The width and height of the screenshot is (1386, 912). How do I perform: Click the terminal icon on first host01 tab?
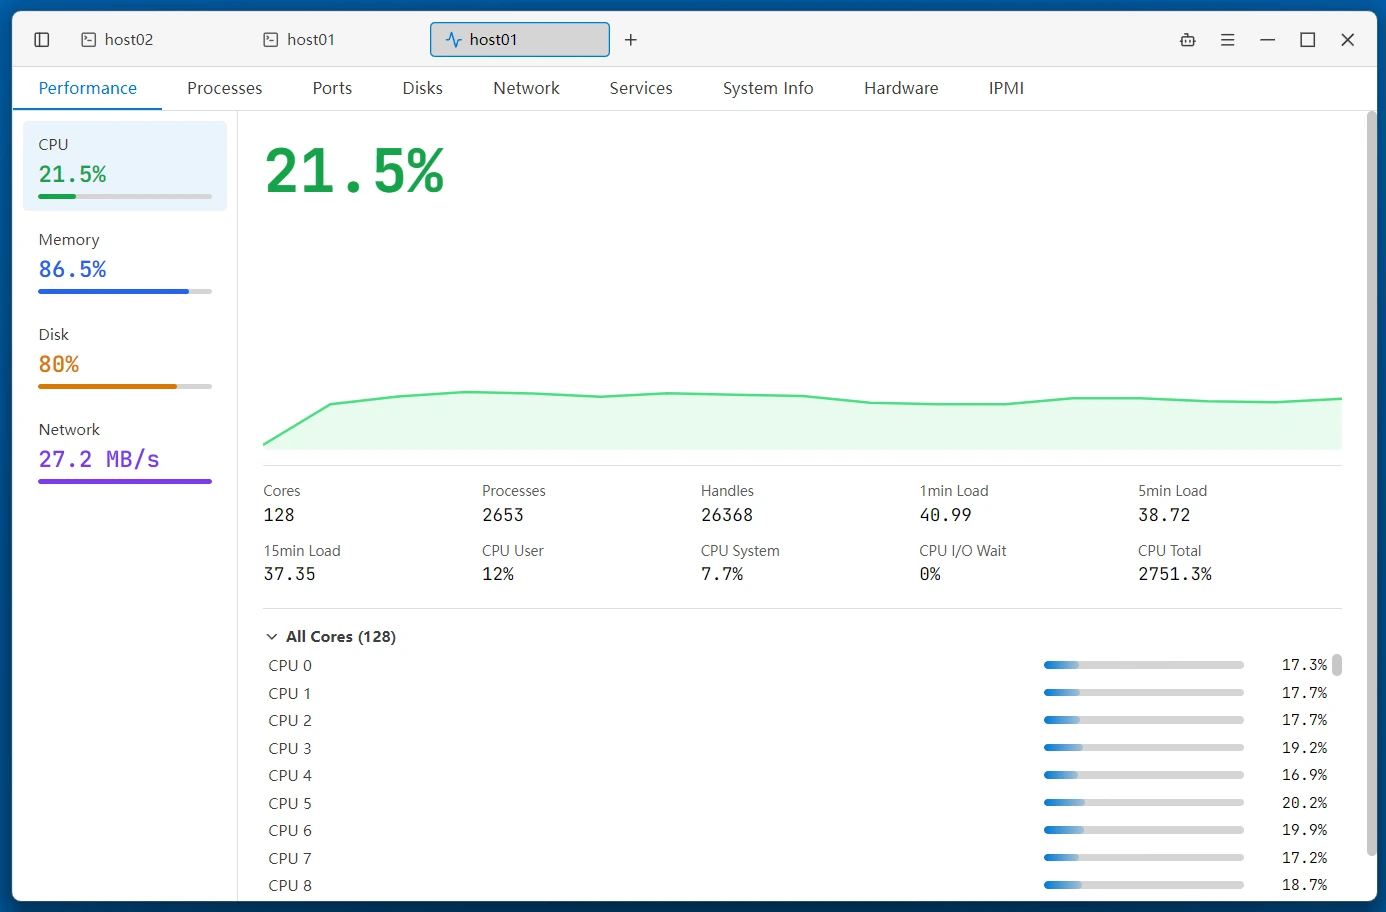[x=271, y=40]
